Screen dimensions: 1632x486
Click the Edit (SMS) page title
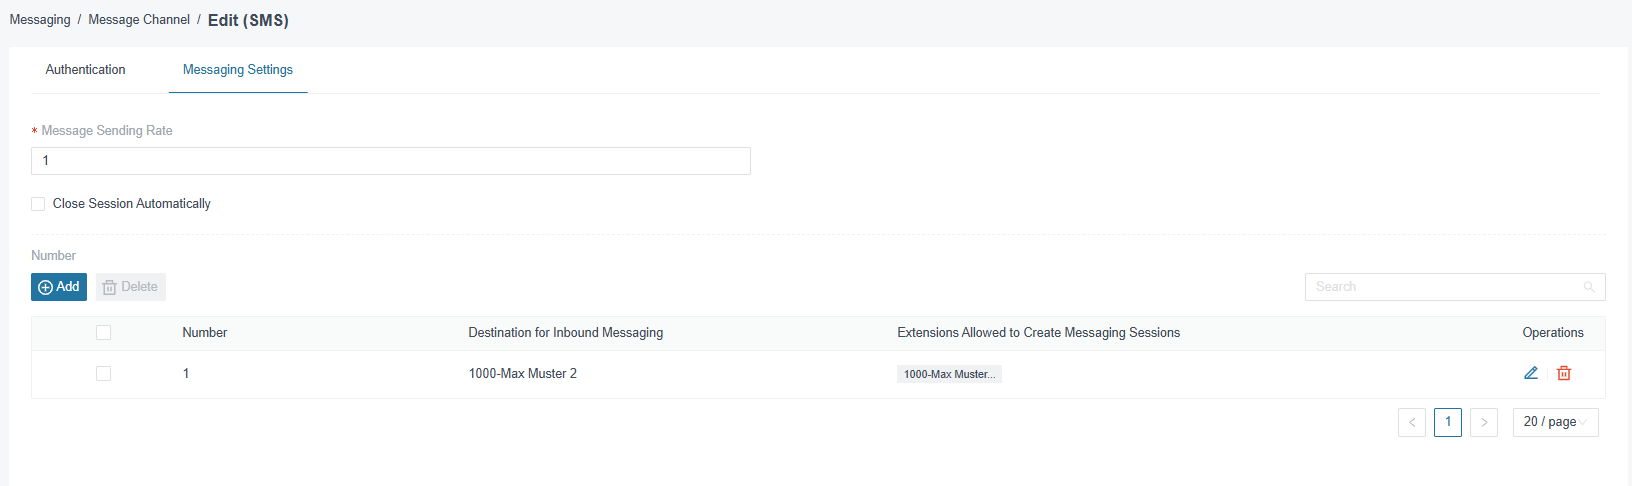pyautogui.click(x=248, y=20)
